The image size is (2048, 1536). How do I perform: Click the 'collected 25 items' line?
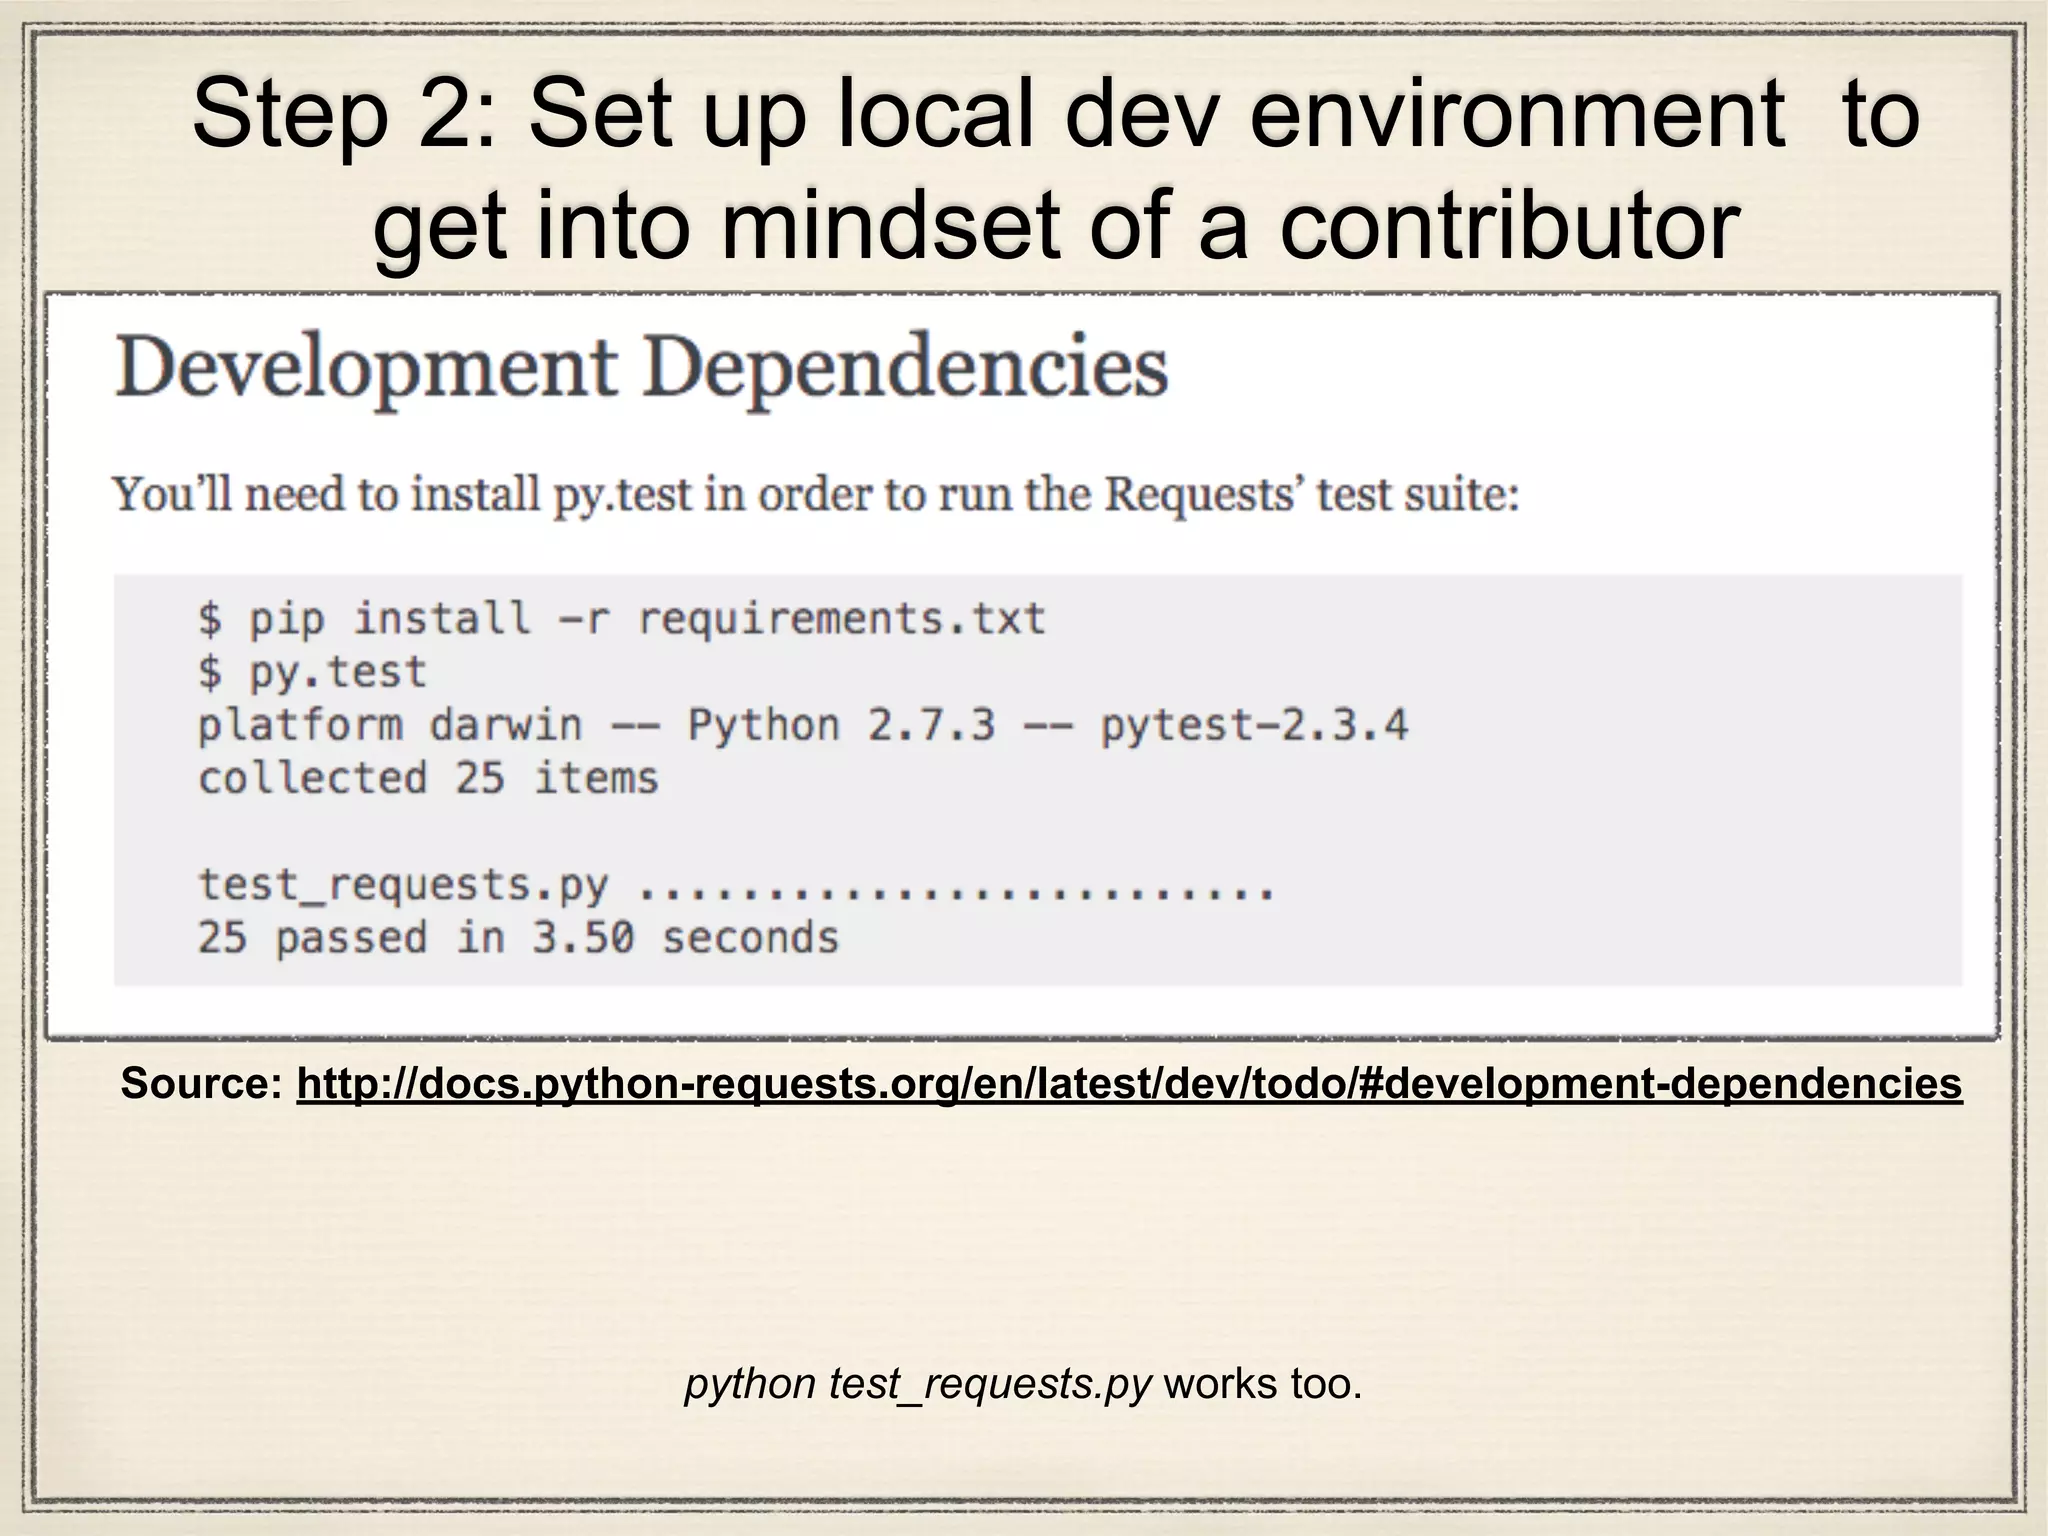coord(428,778)
